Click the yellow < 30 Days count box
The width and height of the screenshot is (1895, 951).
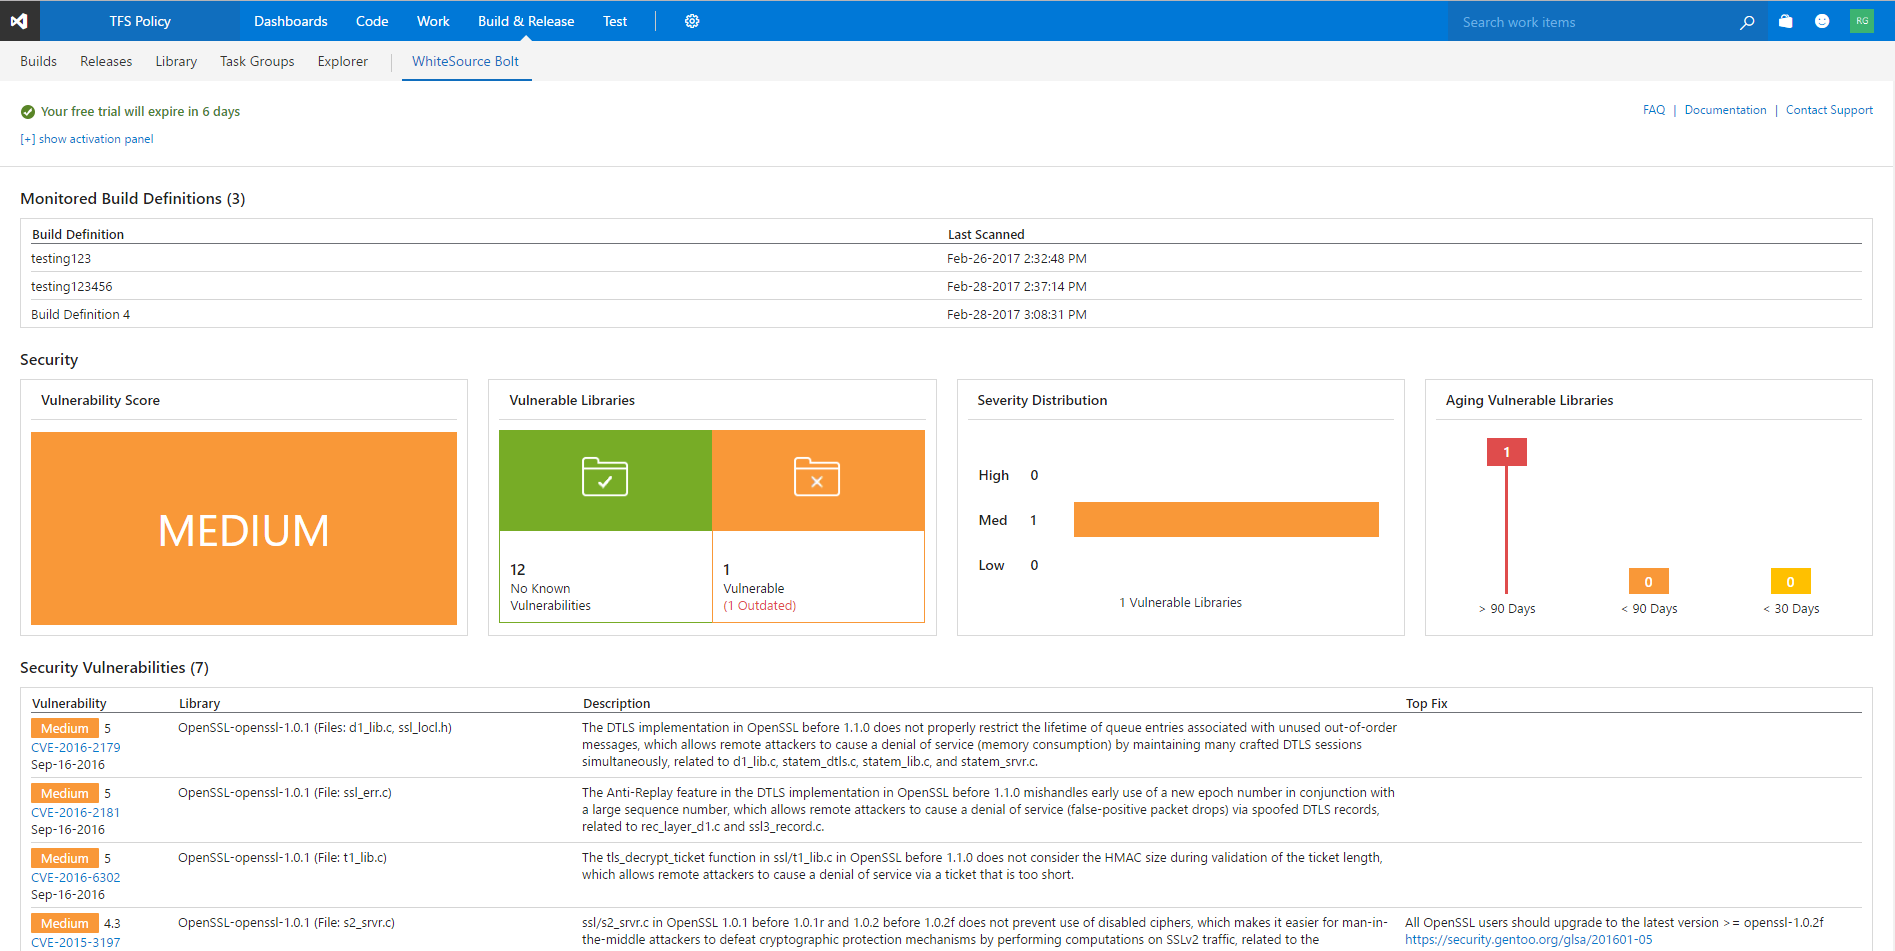[x=1791, y=581]
